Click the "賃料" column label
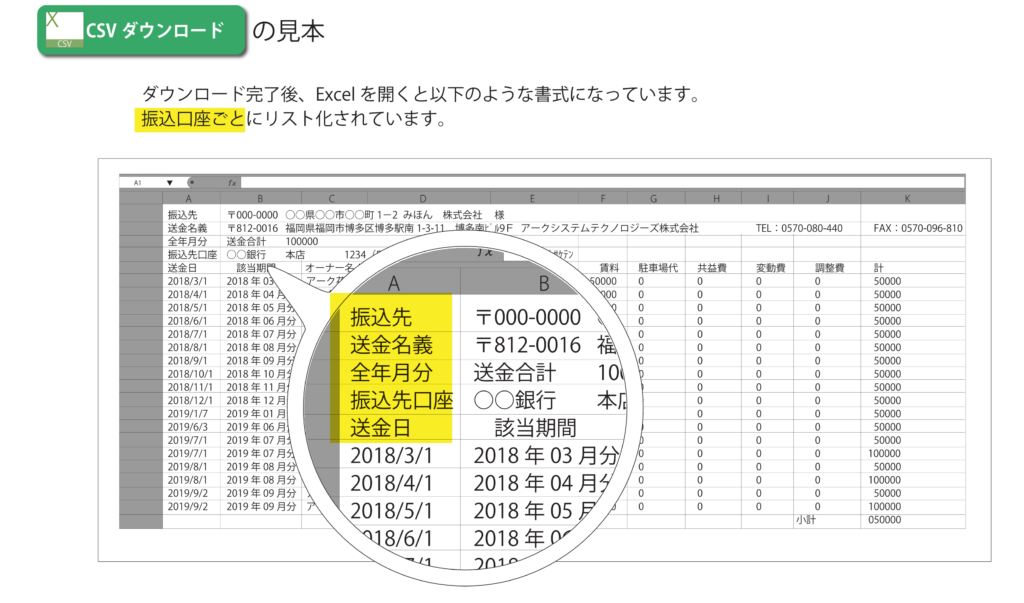 click(609, 268)
